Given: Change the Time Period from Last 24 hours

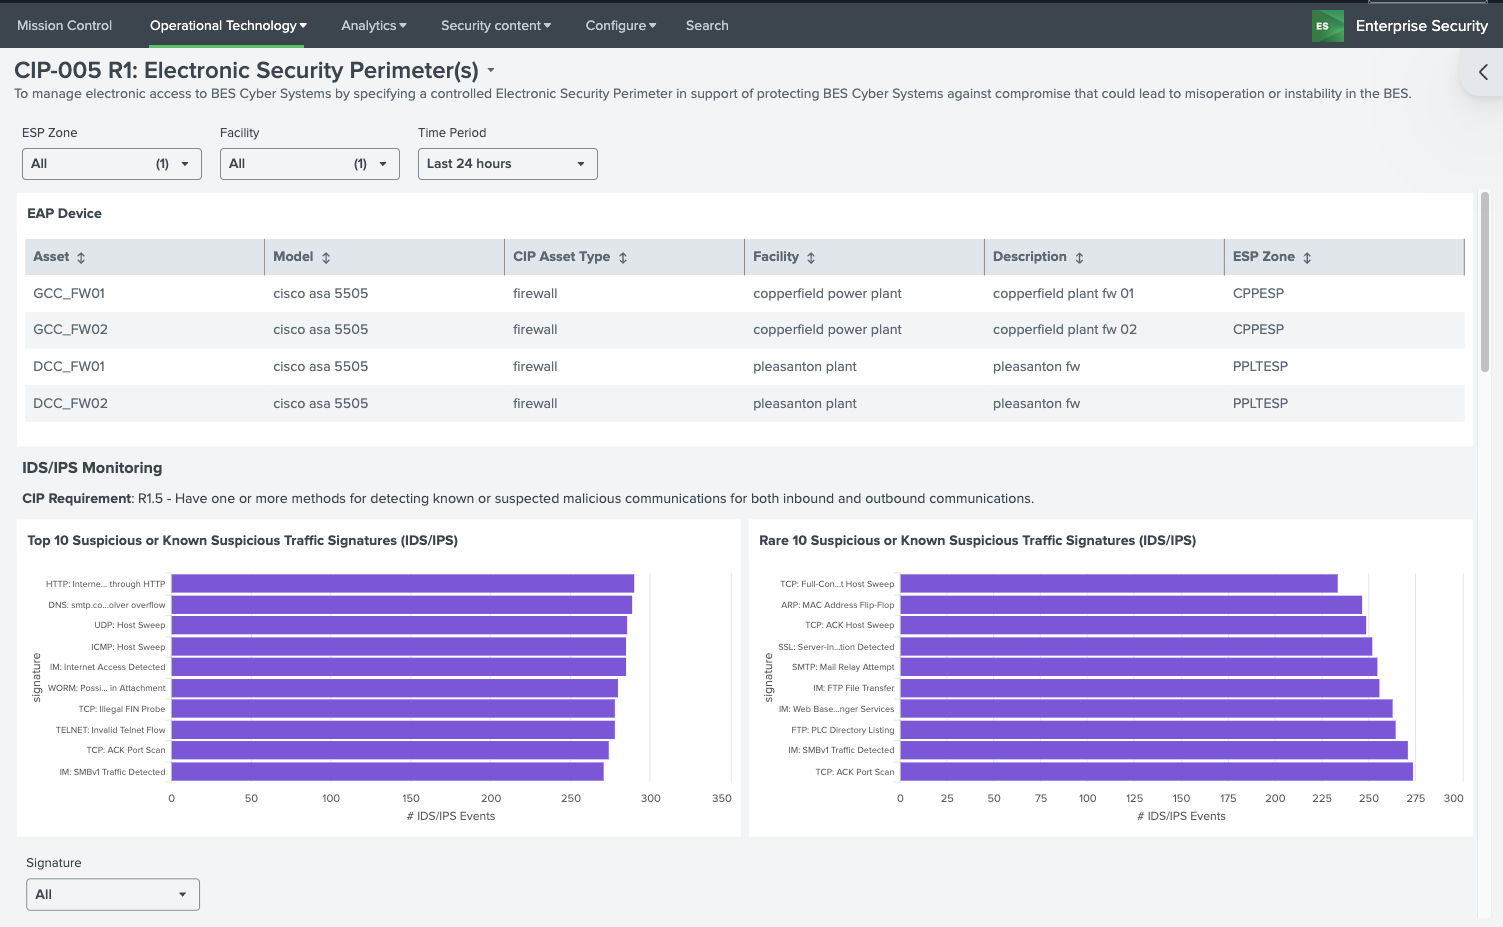Looking at the screenshot, I should pos(507,164).
